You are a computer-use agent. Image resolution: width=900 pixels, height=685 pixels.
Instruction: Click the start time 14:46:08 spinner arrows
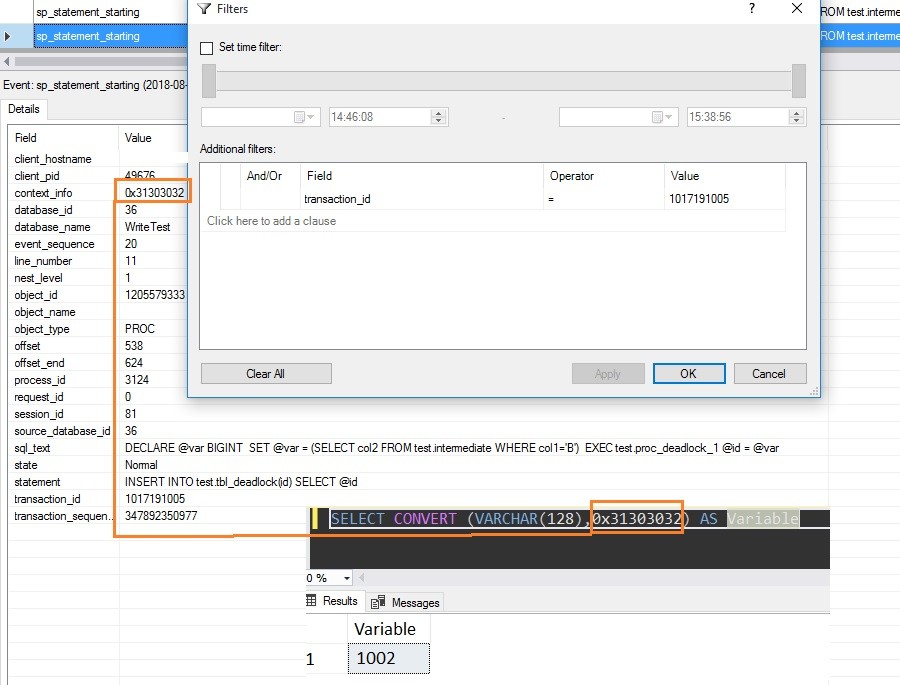click(438, 117)
